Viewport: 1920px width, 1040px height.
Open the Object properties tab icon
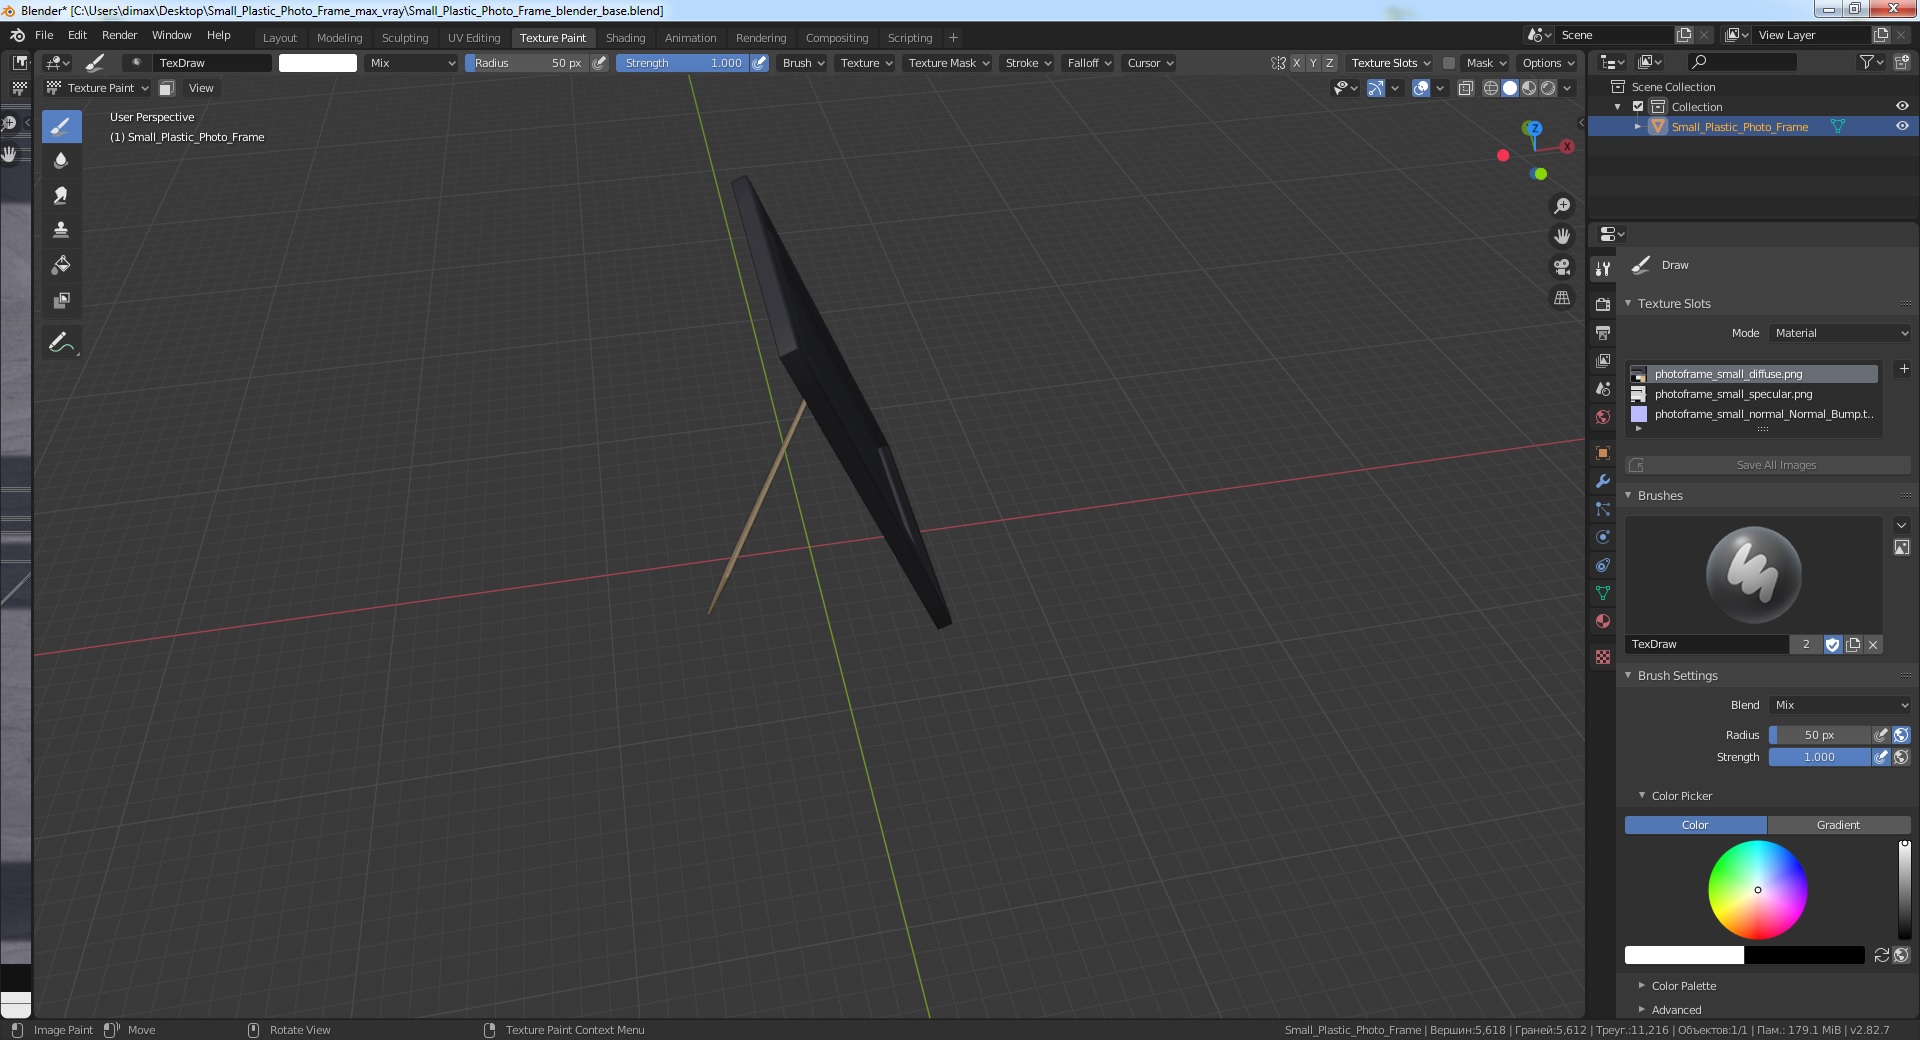(x=1603, y=453)
